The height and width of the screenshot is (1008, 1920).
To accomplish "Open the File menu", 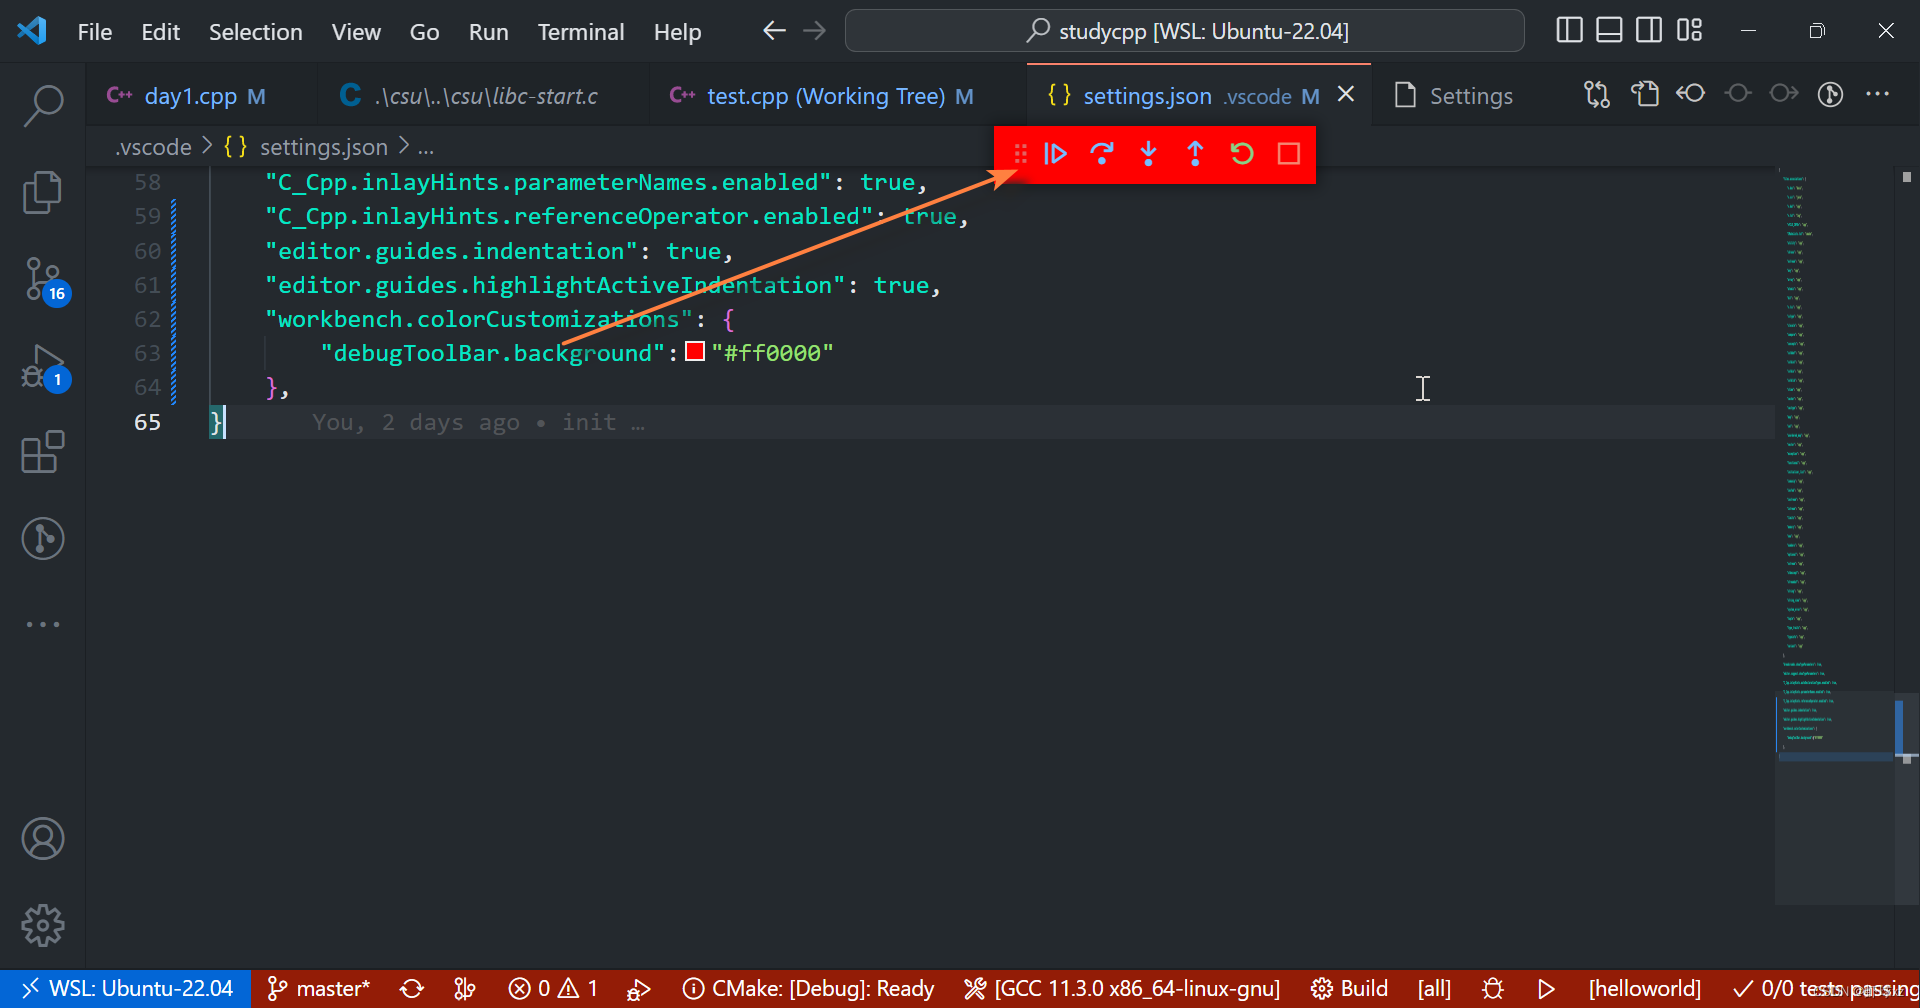I will tap(95, 32).
